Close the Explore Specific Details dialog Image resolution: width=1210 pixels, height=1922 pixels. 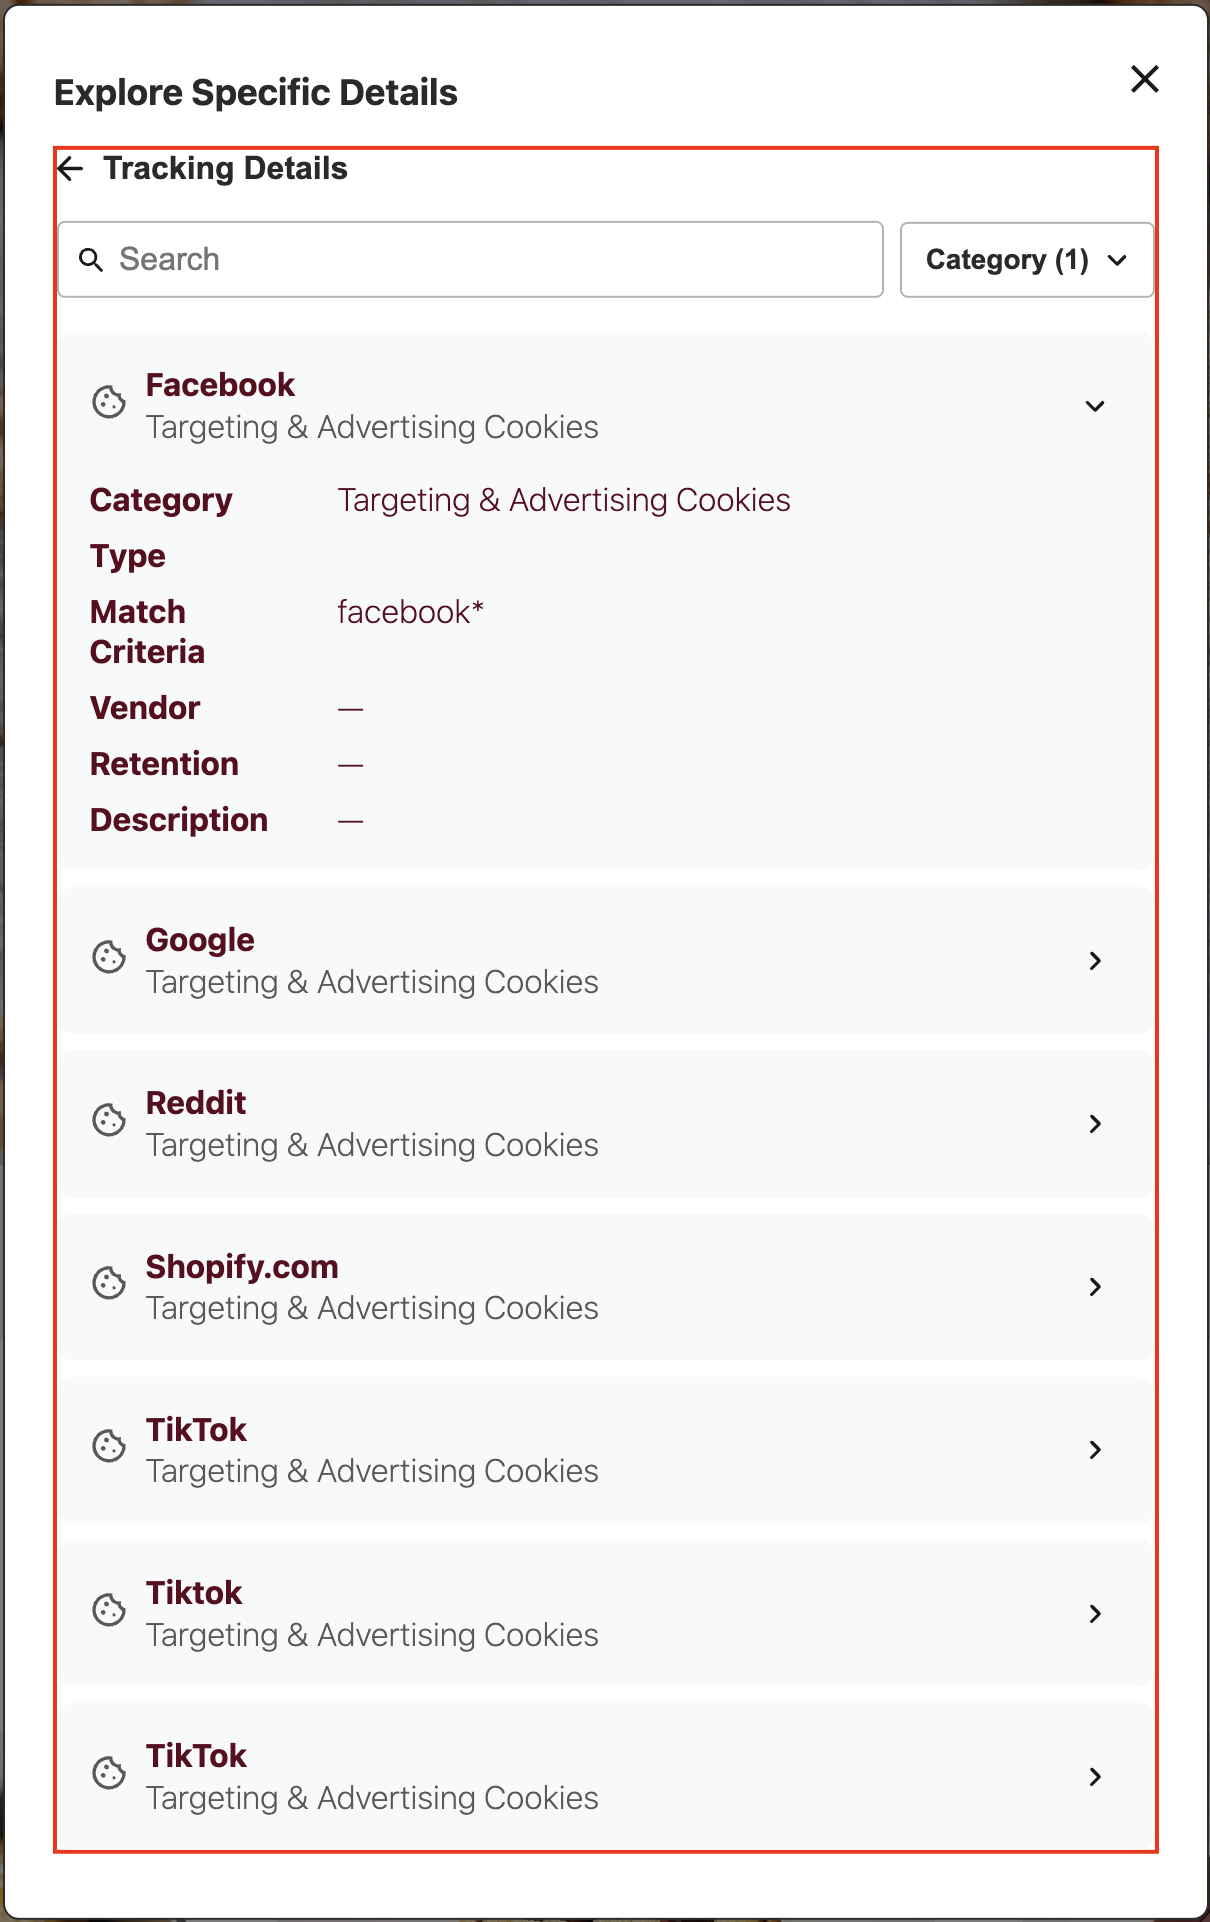1144,79
